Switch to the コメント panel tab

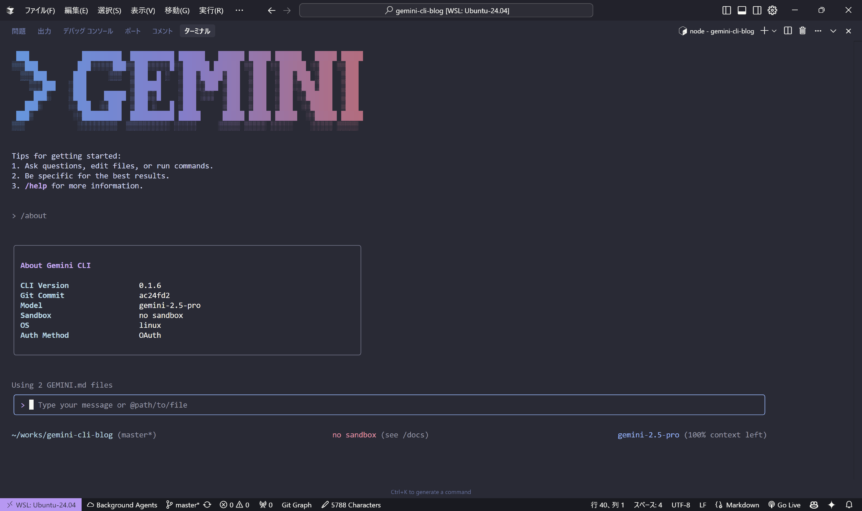162,31
